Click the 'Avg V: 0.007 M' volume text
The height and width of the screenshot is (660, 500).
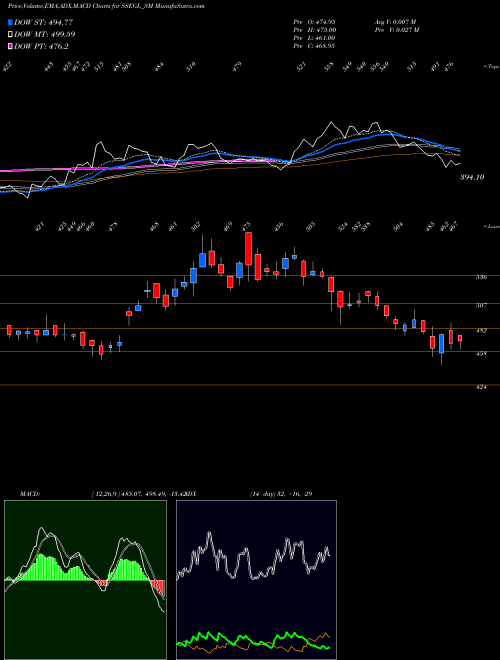click(x=395, y=21)
